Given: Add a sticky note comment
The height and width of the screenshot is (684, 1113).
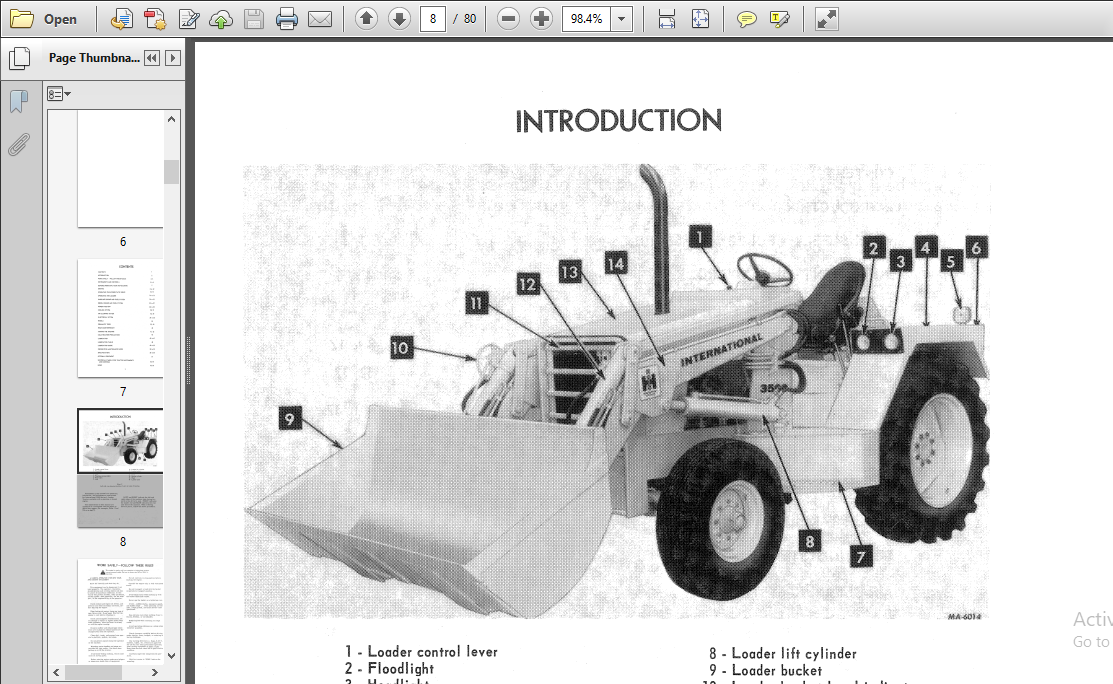Looking at the screenshot, I should tap(746, 19).
